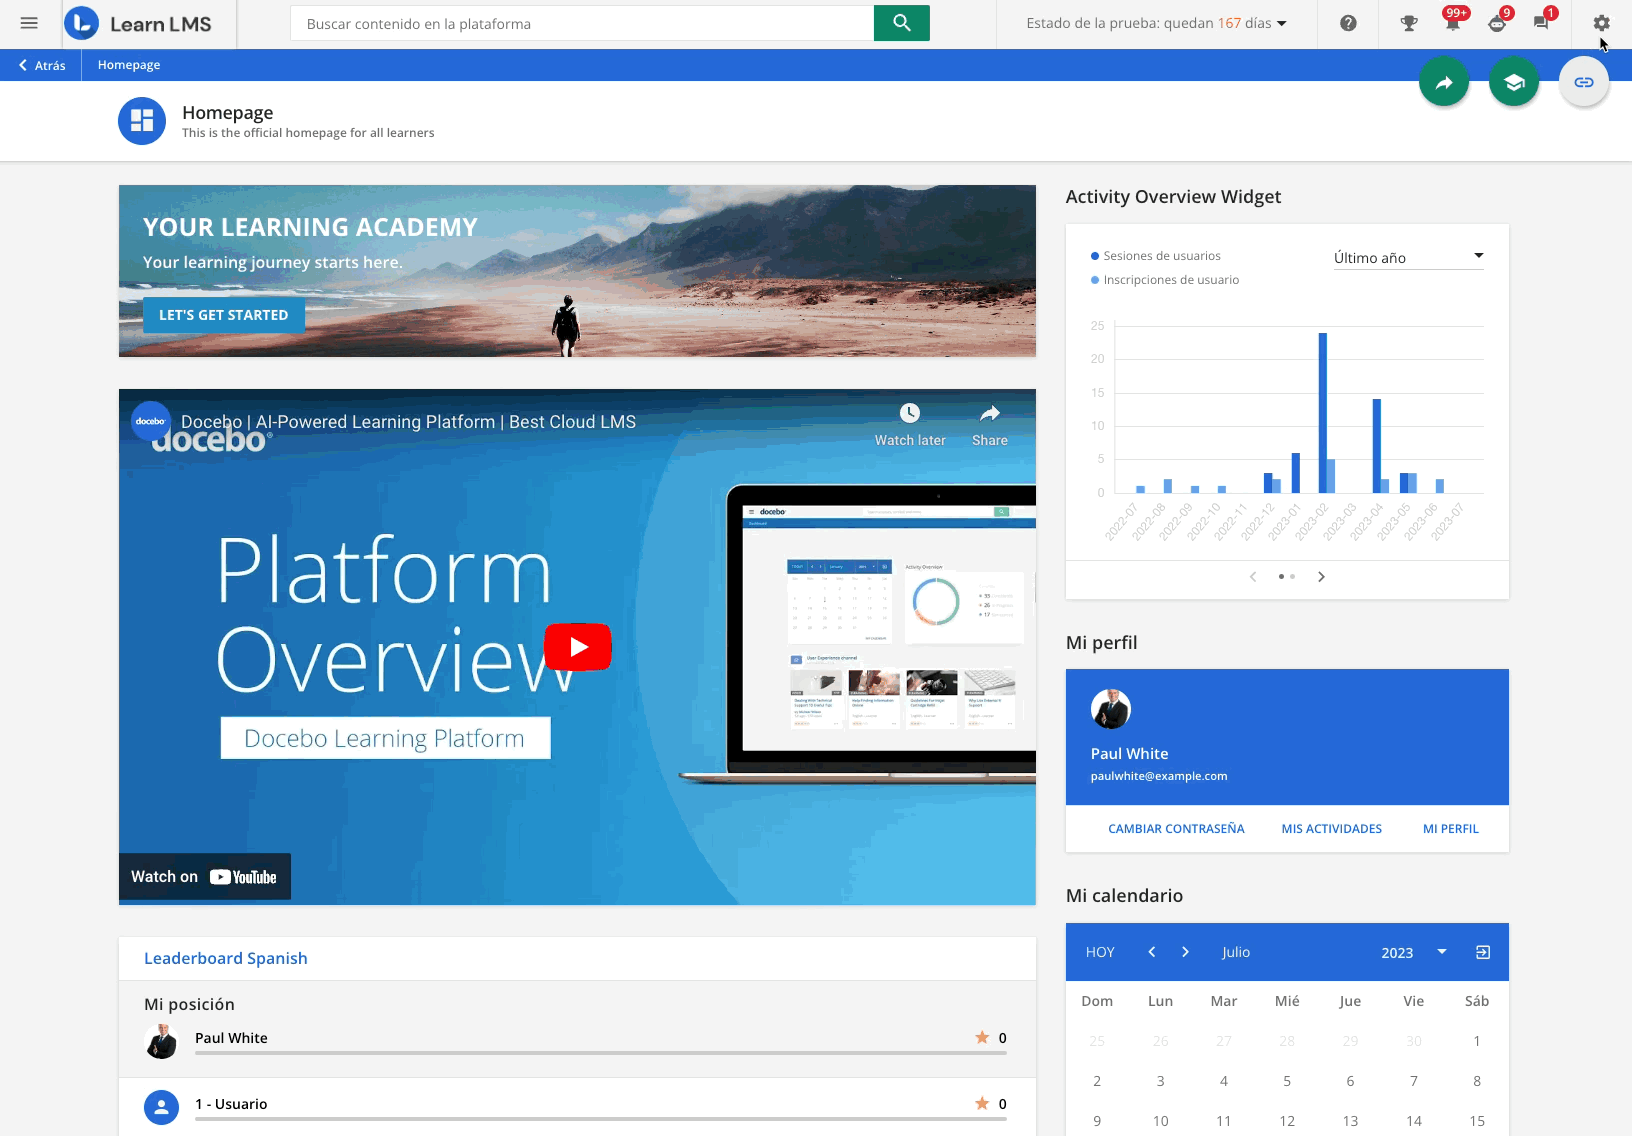Open notifications bell with 99+ badge
This screenshot has height=1136, width=1632.
[x=1453, y=22]
